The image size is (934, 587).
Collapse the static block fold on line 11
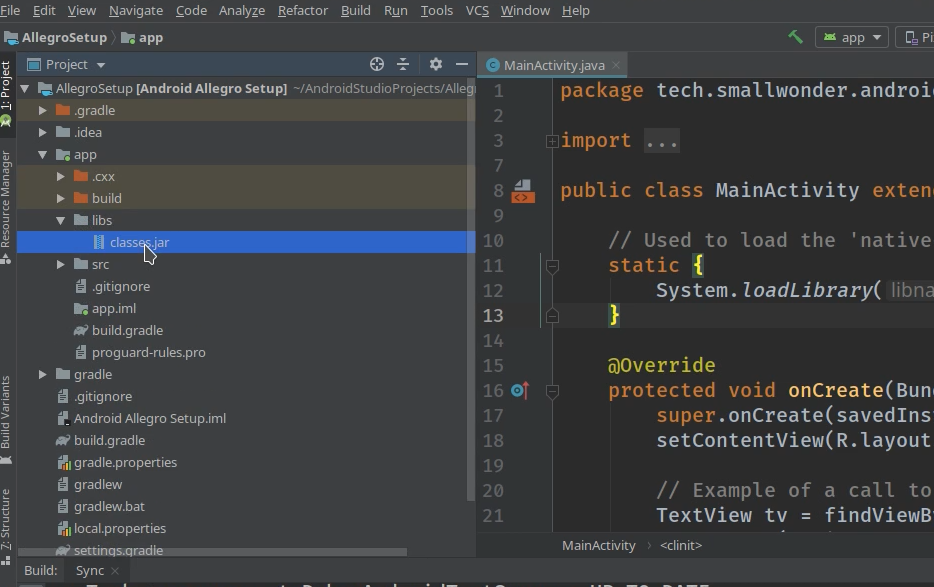pyautogui.click(x=553, y=267)
